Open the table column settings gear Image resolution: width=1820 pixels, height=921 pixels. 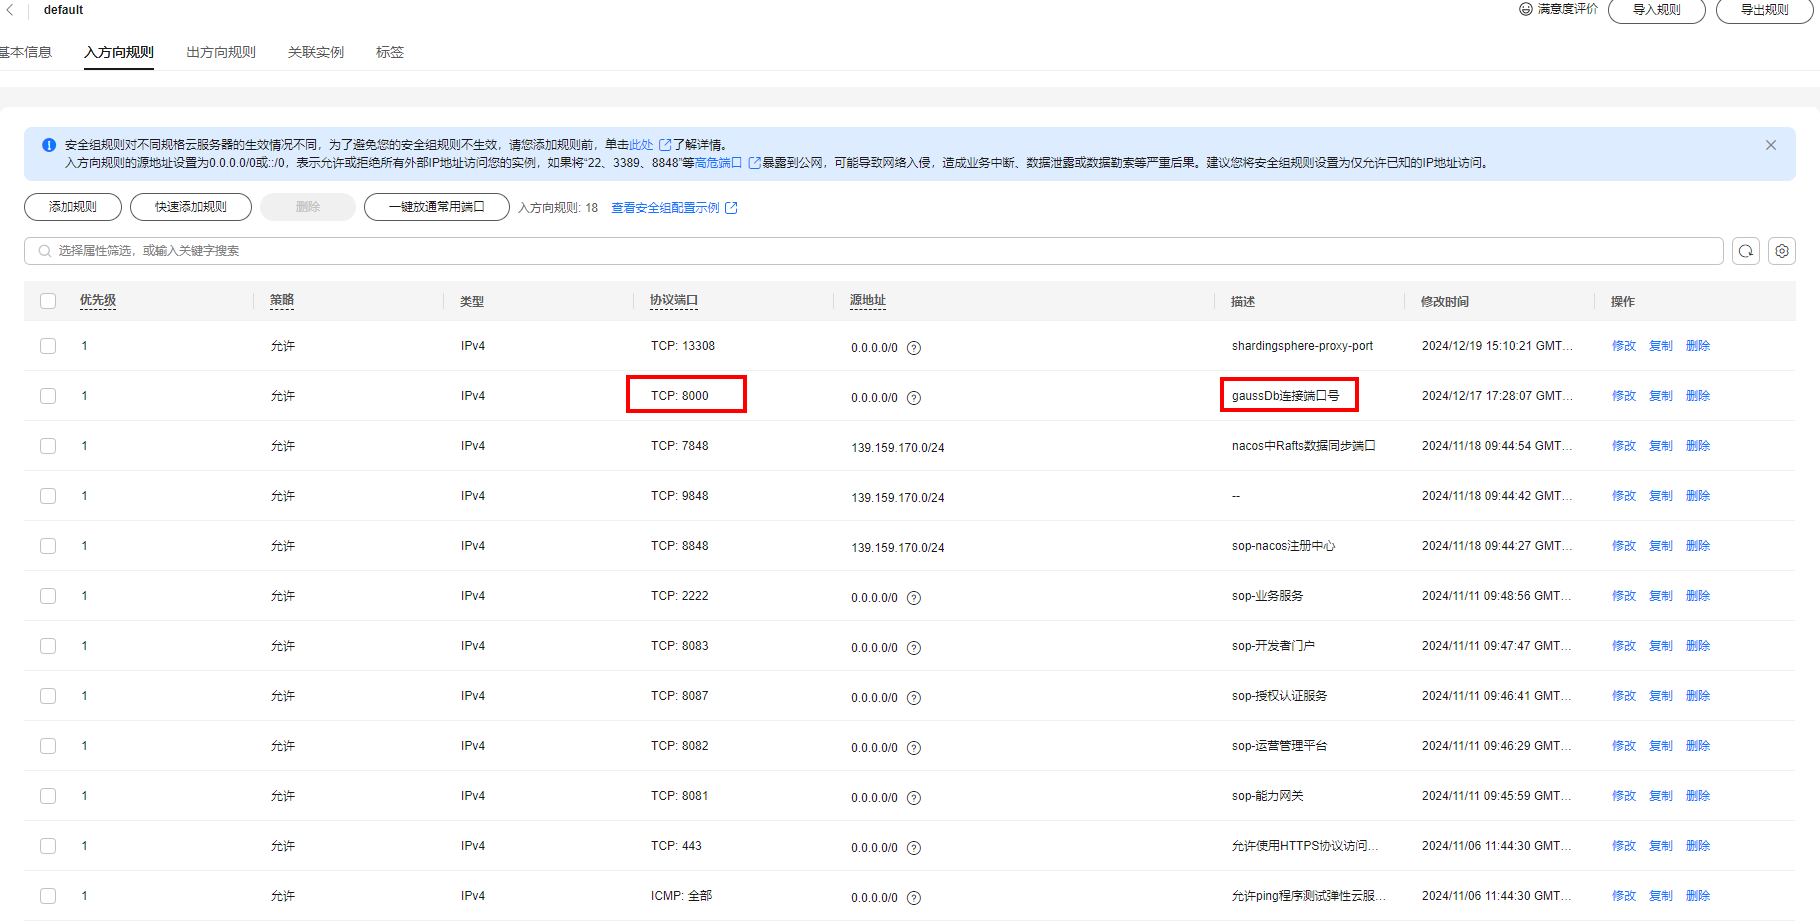[1782, 251]
